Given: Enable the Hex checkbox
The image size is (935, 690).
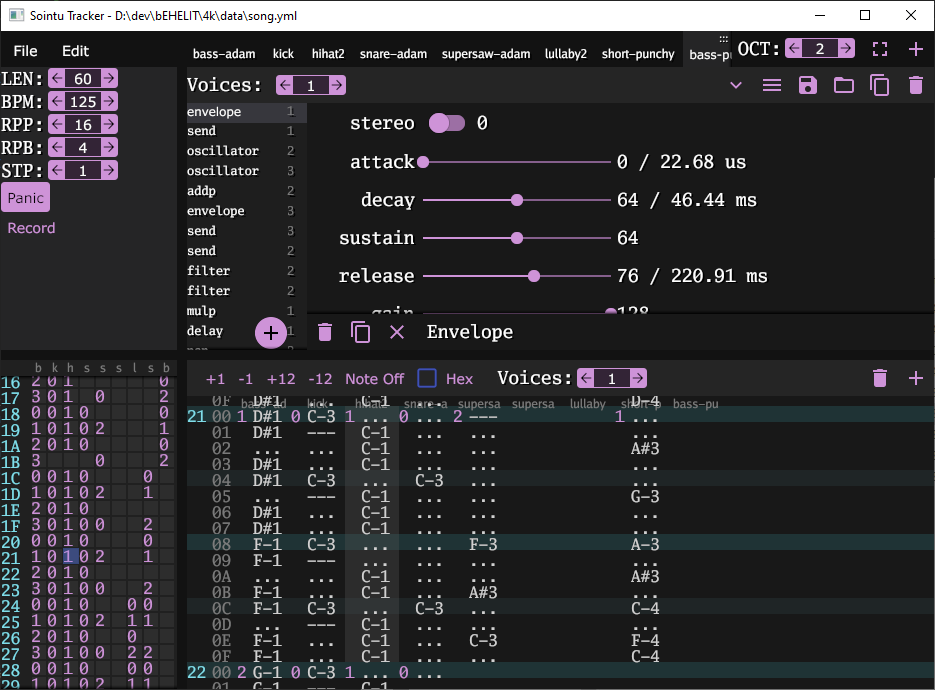Looking at the screenshot, I should click(427, 379).
